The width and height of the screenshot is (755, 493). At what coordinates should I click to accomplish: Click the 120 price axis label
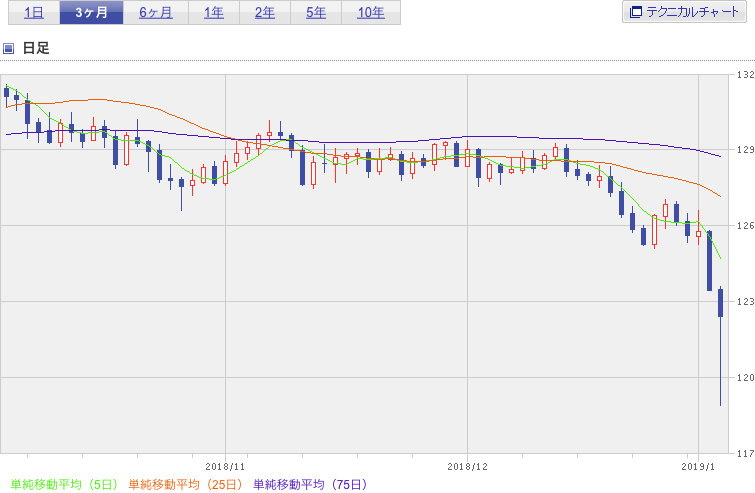coord(745,377)
